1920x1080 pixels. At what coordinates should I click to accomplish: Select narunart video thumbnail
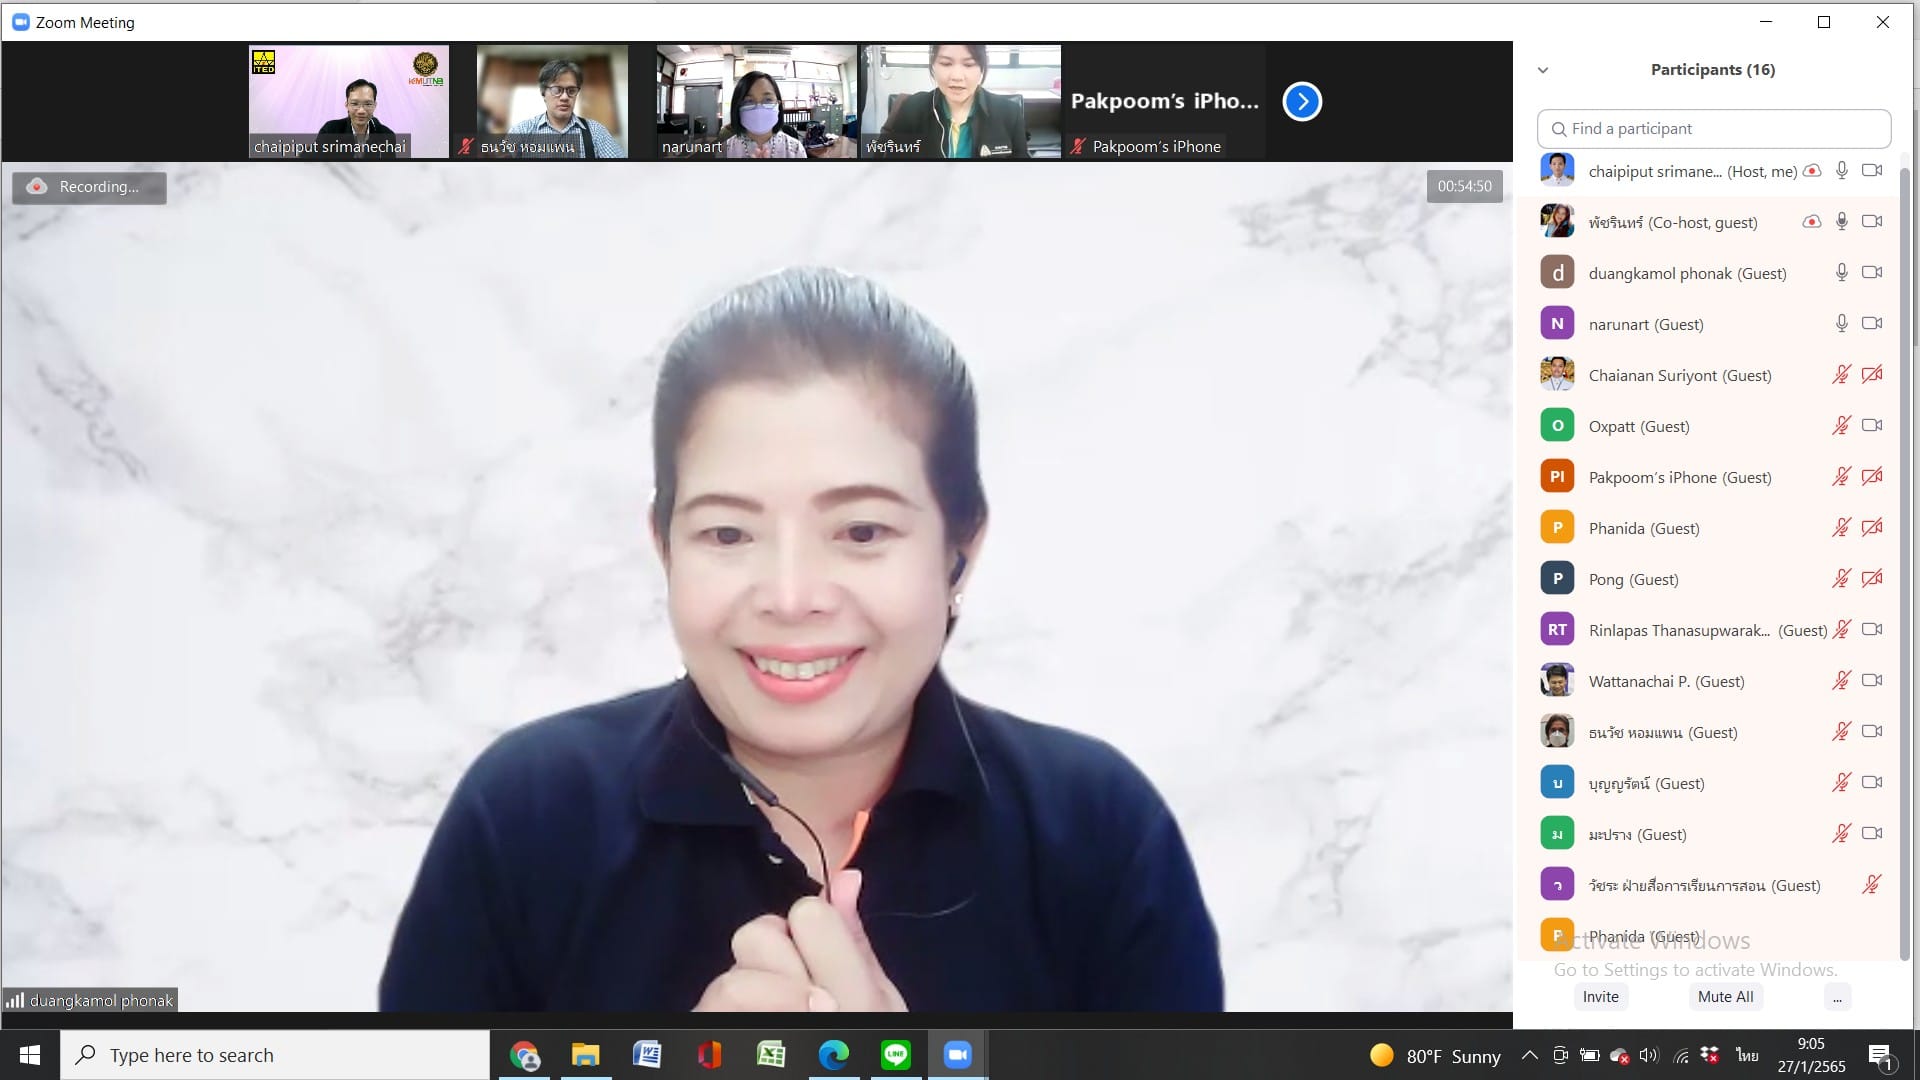[x=757, y=101]
